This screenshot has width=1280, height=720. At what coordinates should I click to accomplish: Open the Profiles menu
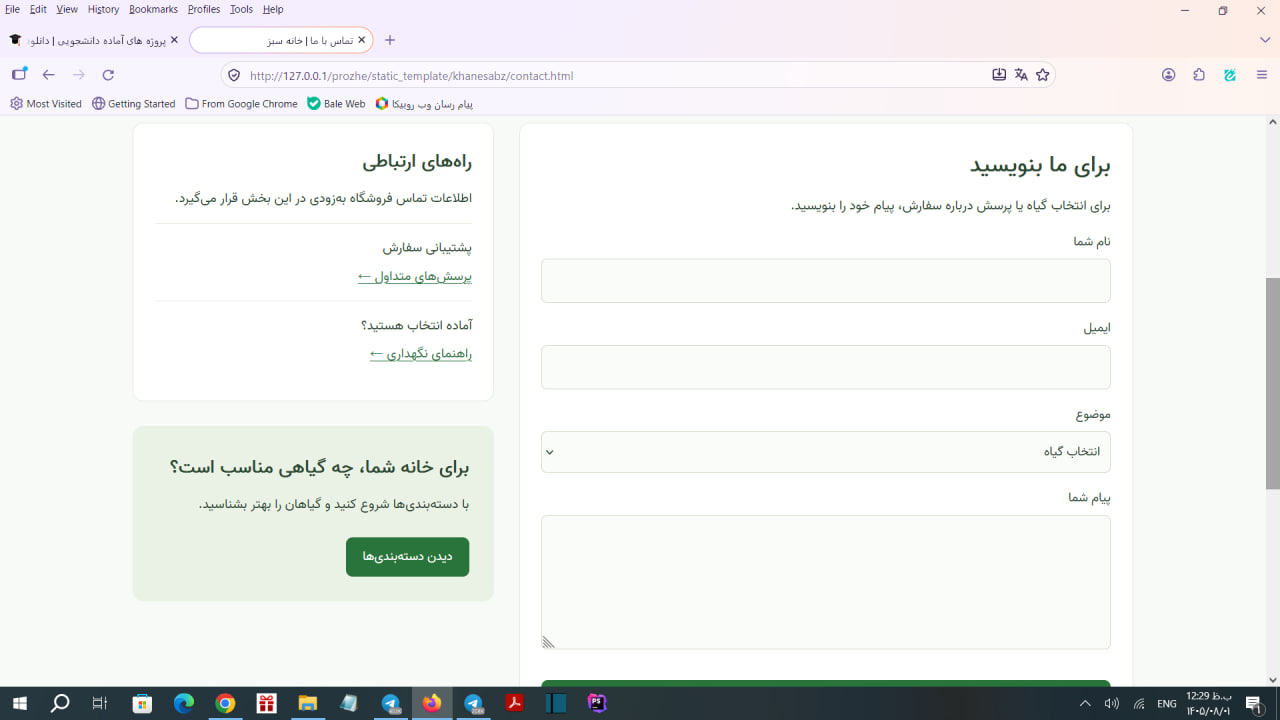click(x=204, y=9)
